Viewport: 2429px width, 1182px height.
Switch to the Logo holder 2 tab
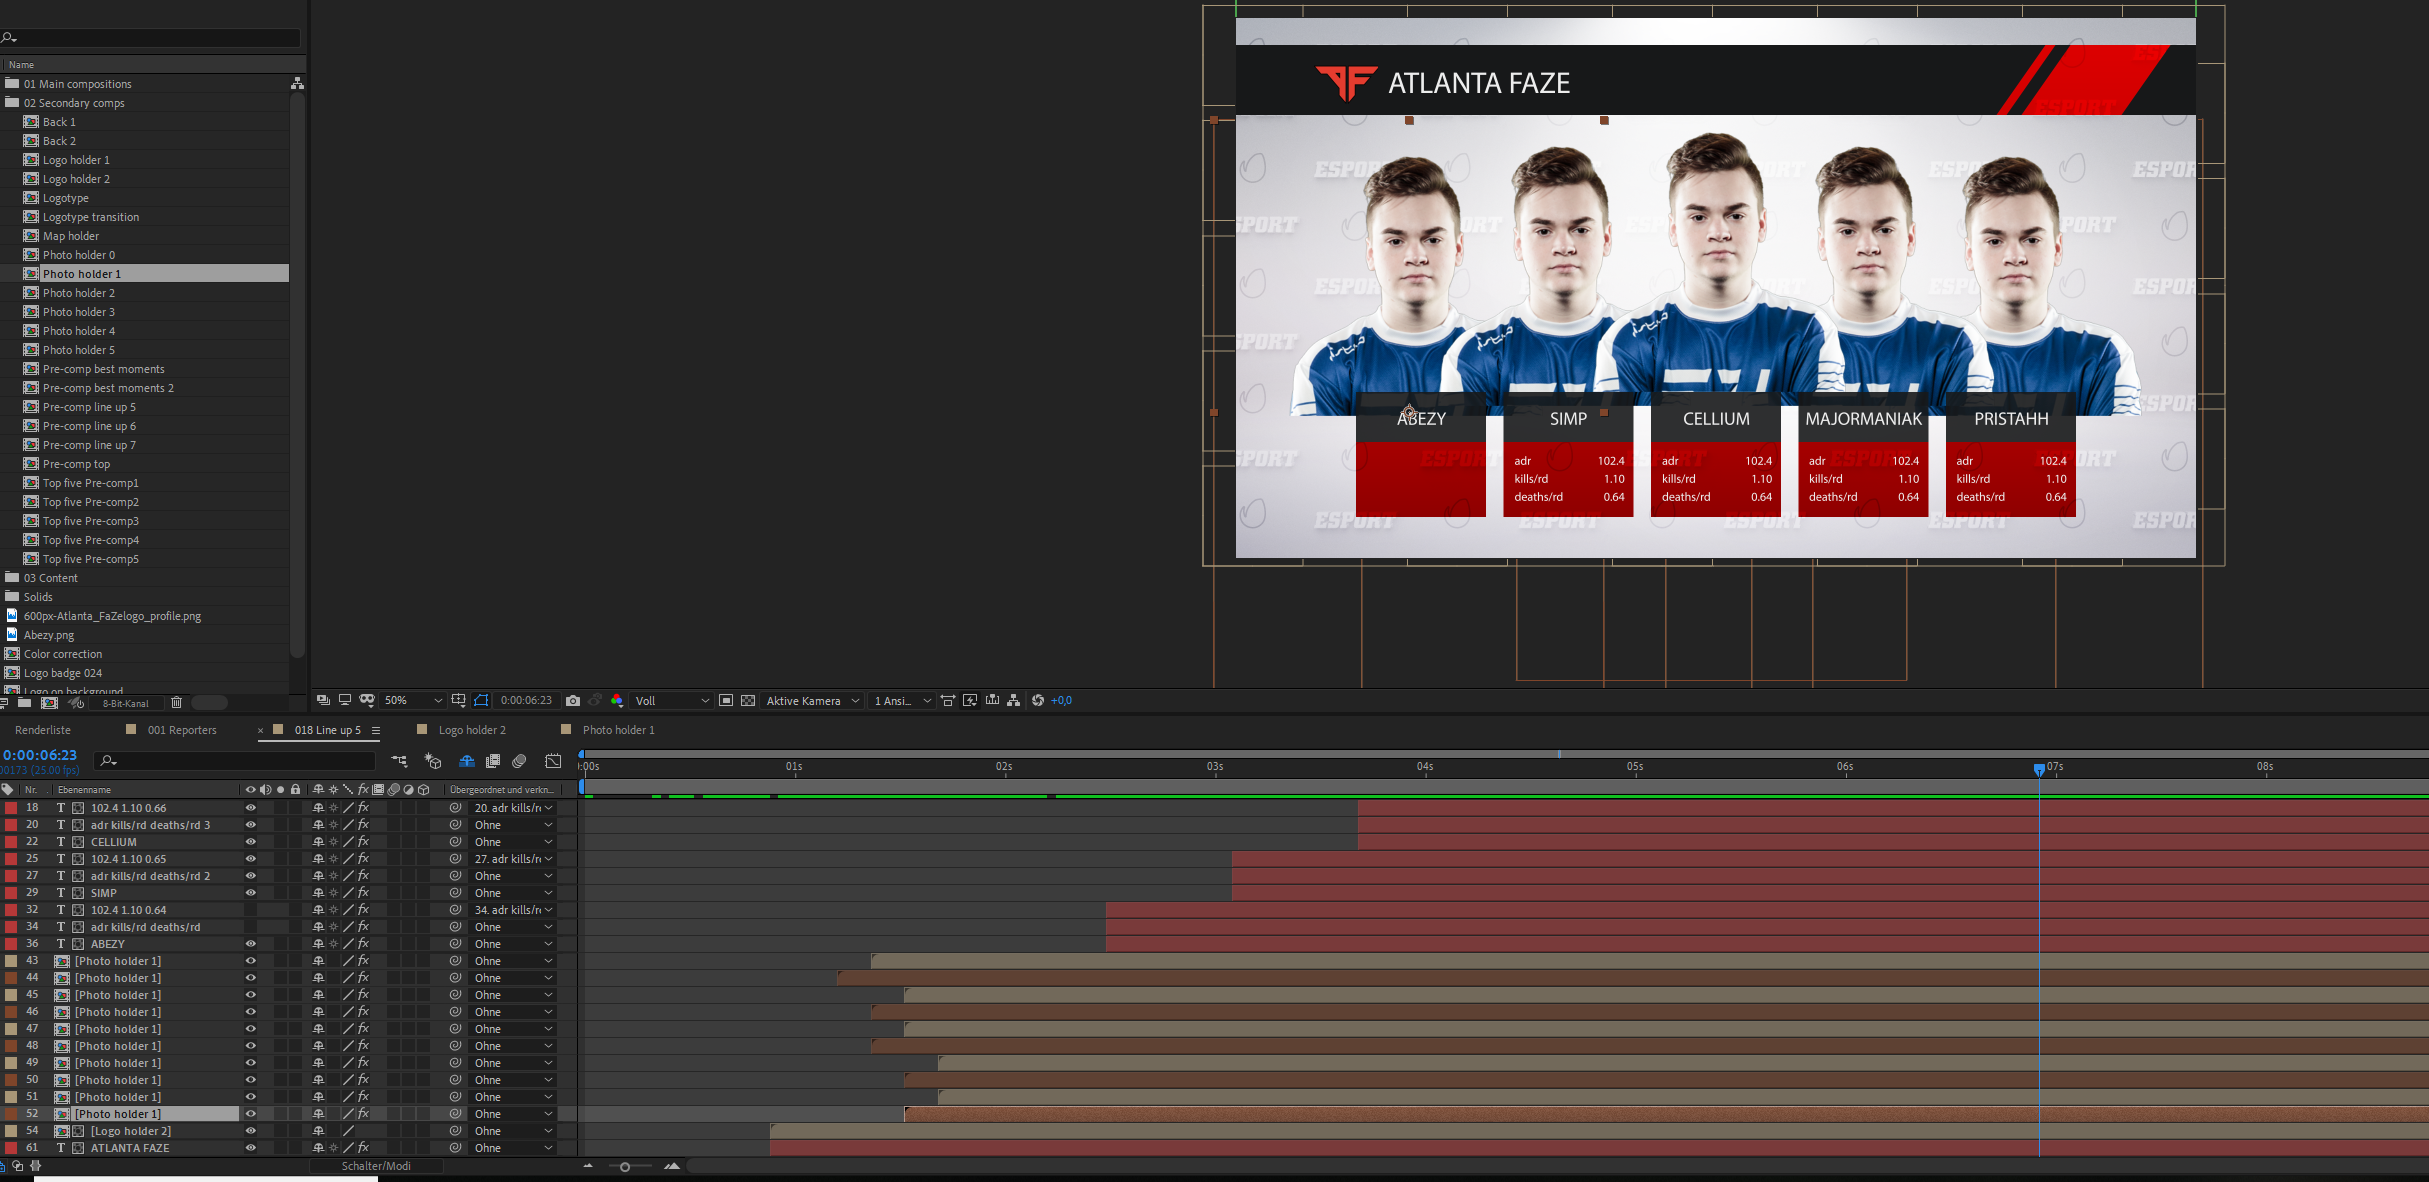[x=472, y=730]
